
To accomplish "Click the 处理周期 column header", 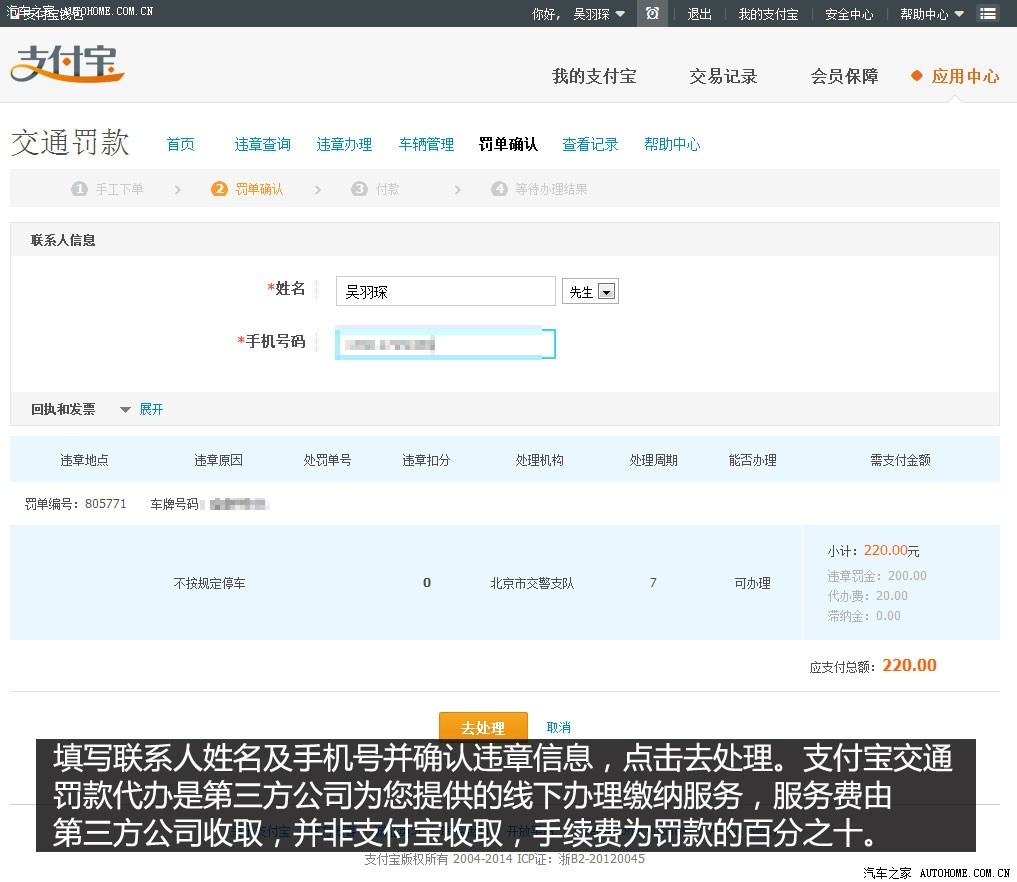I will click(654, 460).
